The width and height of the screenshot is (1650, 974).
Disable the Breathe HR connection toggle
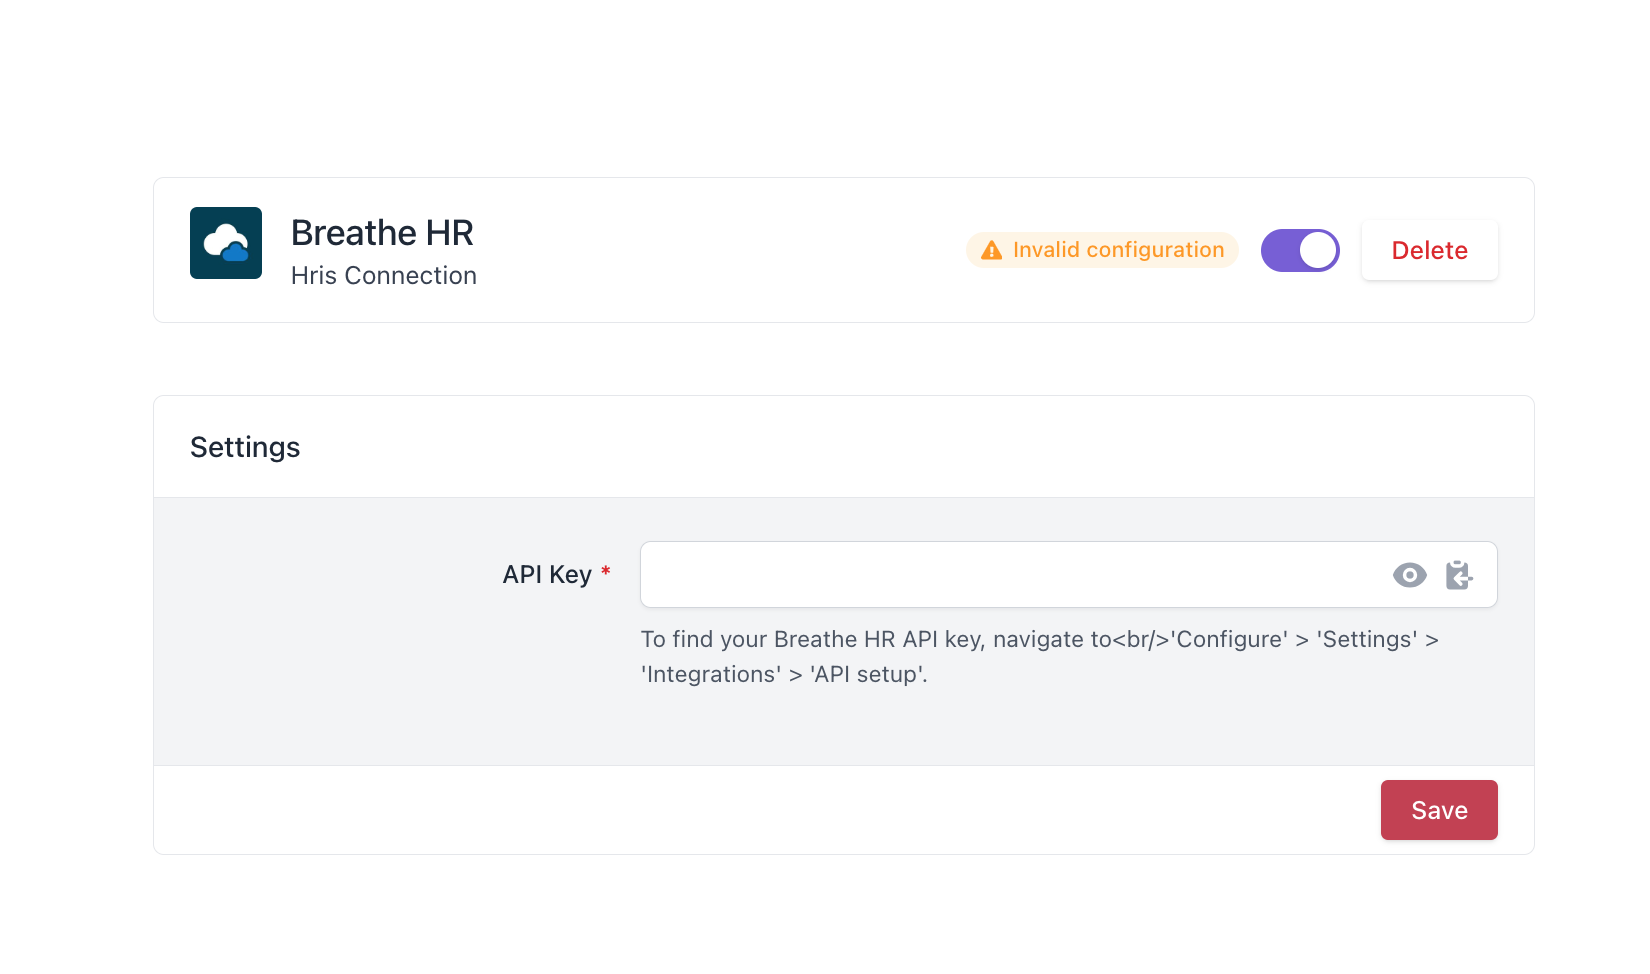click(x=1300, y=250)
